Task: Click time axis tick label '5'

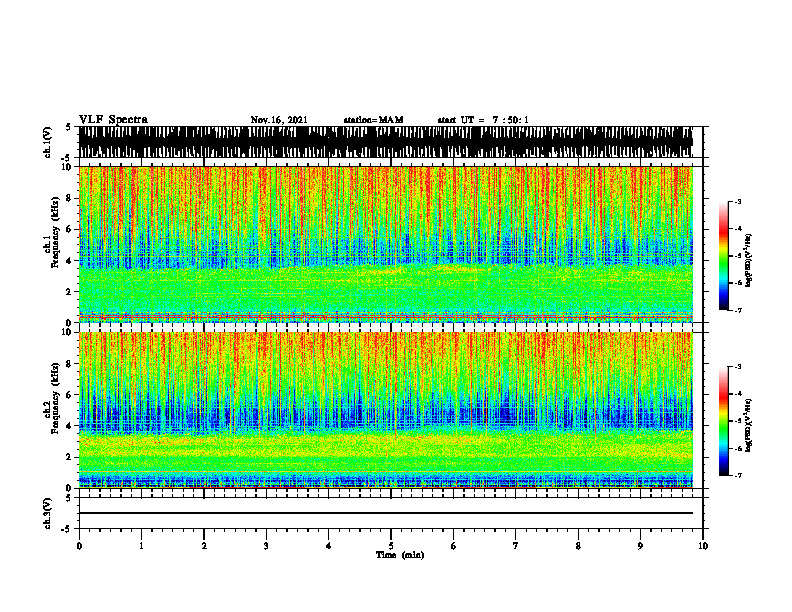Action: pyautogui.click(x=391, y=546)
